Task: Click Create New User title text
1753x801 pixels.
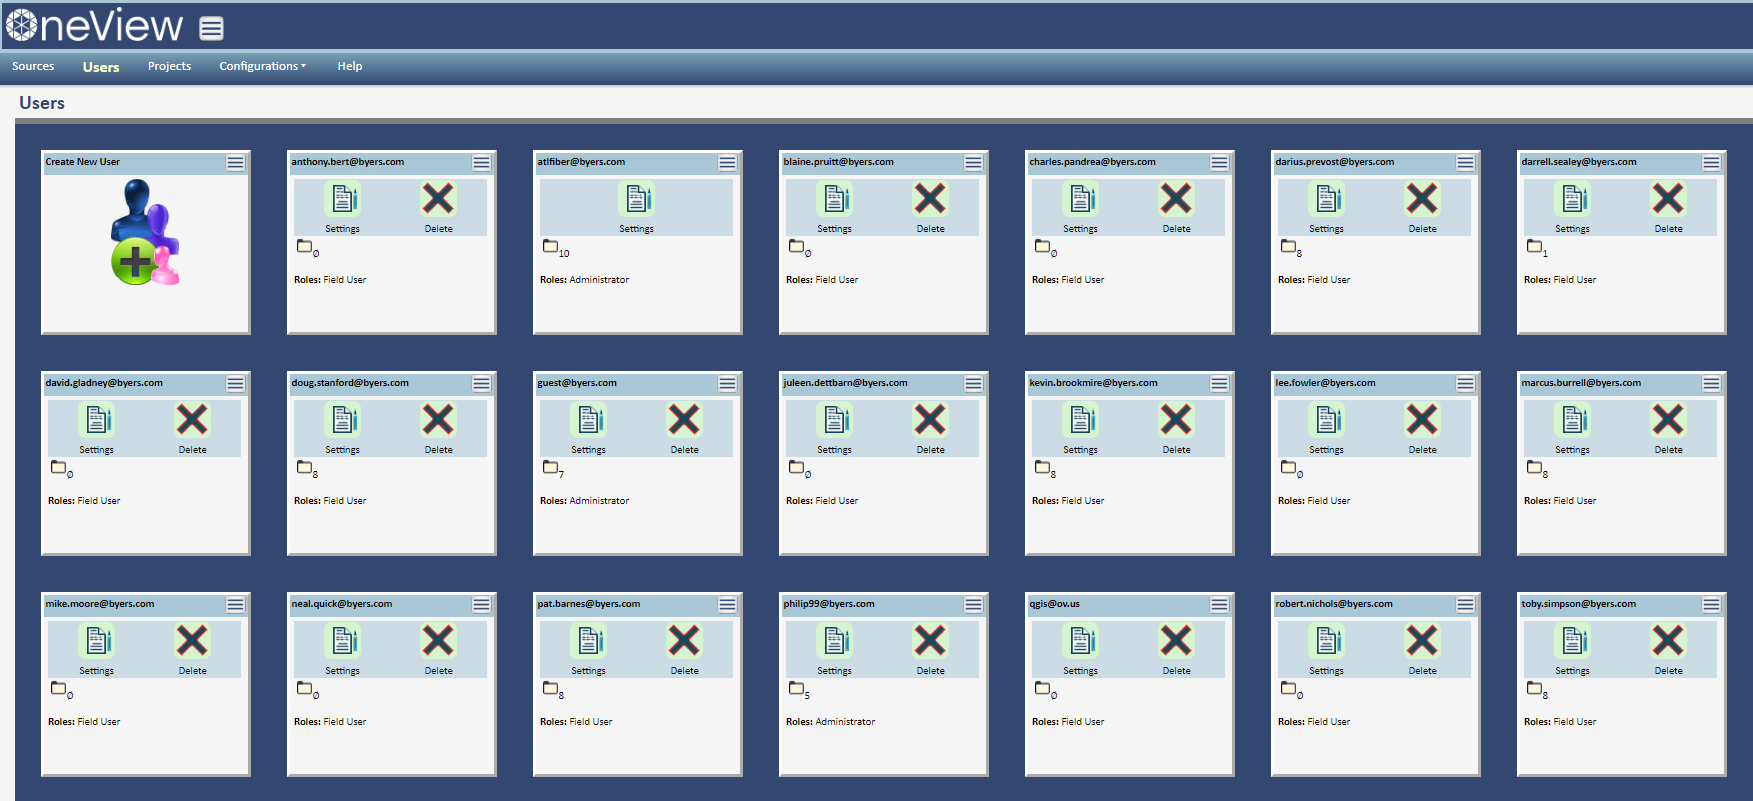Action: [x=82, y=162]
